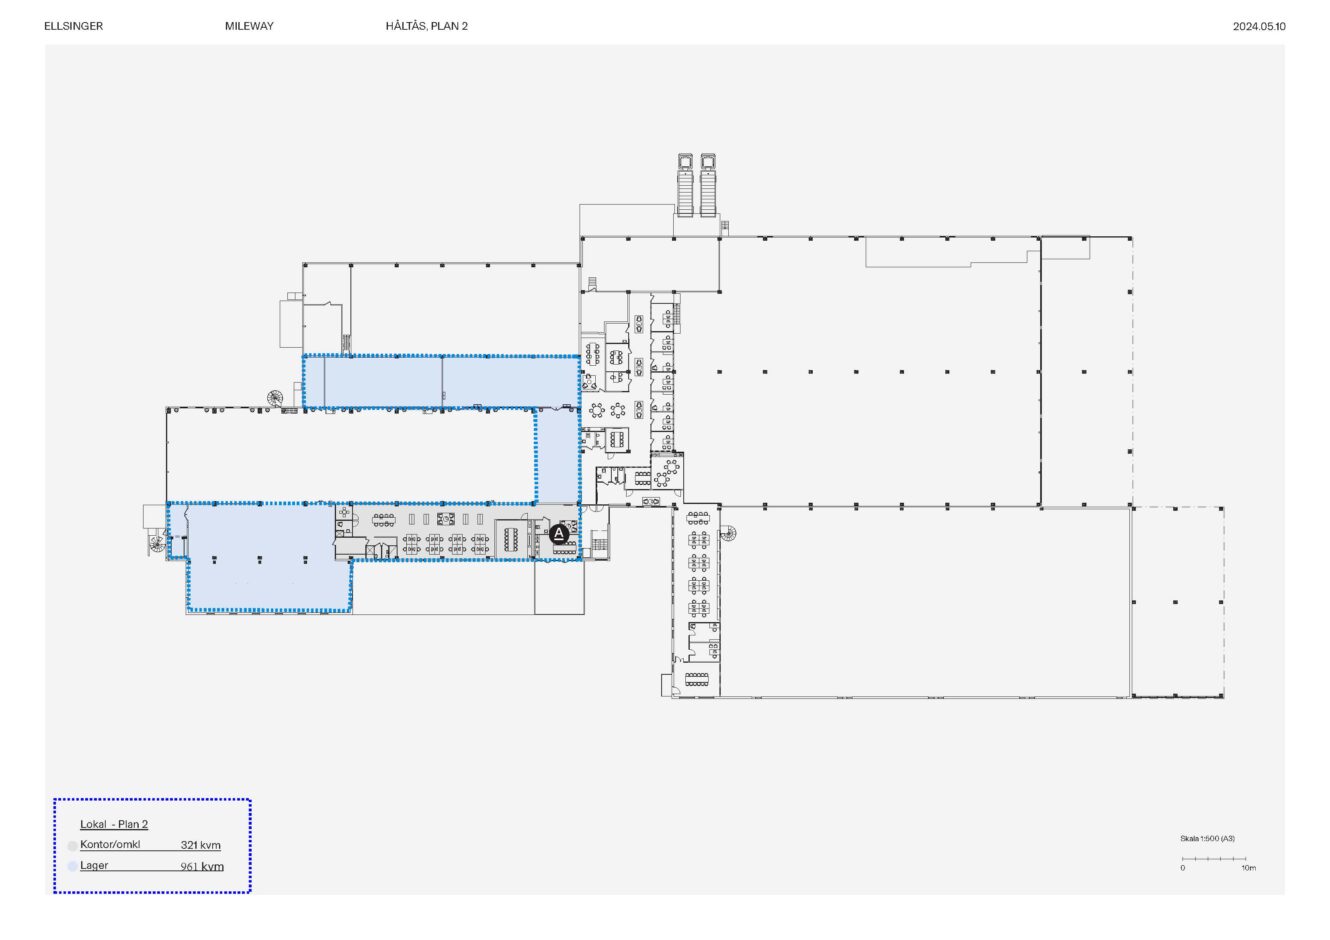The height and width of the screenshot is (940, 1330).
Task: Click the date "2024.05.10"
Action: (1259, 27)
